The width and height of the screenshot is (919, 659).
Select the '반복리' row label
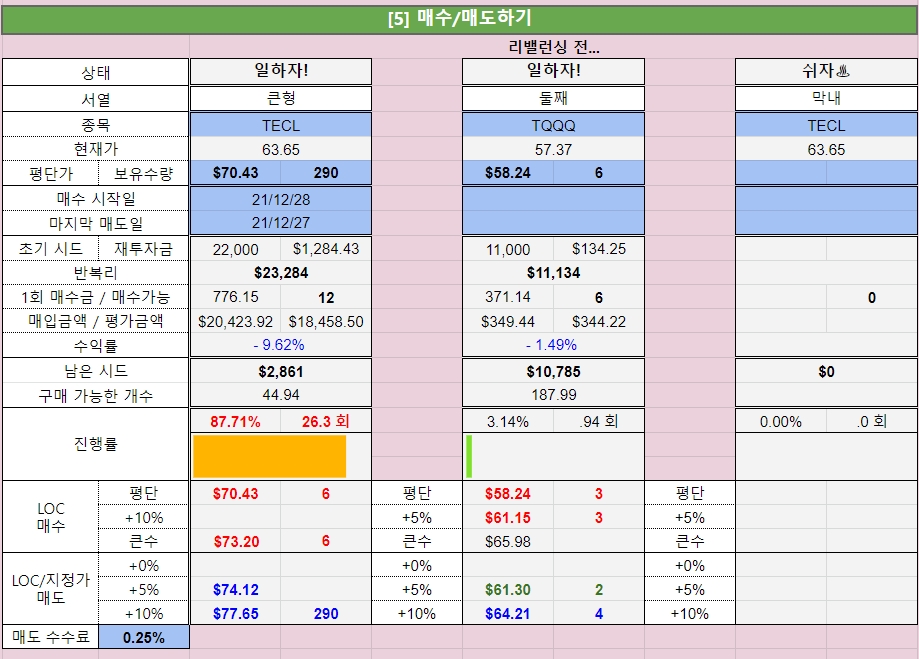tap(96, 273)
